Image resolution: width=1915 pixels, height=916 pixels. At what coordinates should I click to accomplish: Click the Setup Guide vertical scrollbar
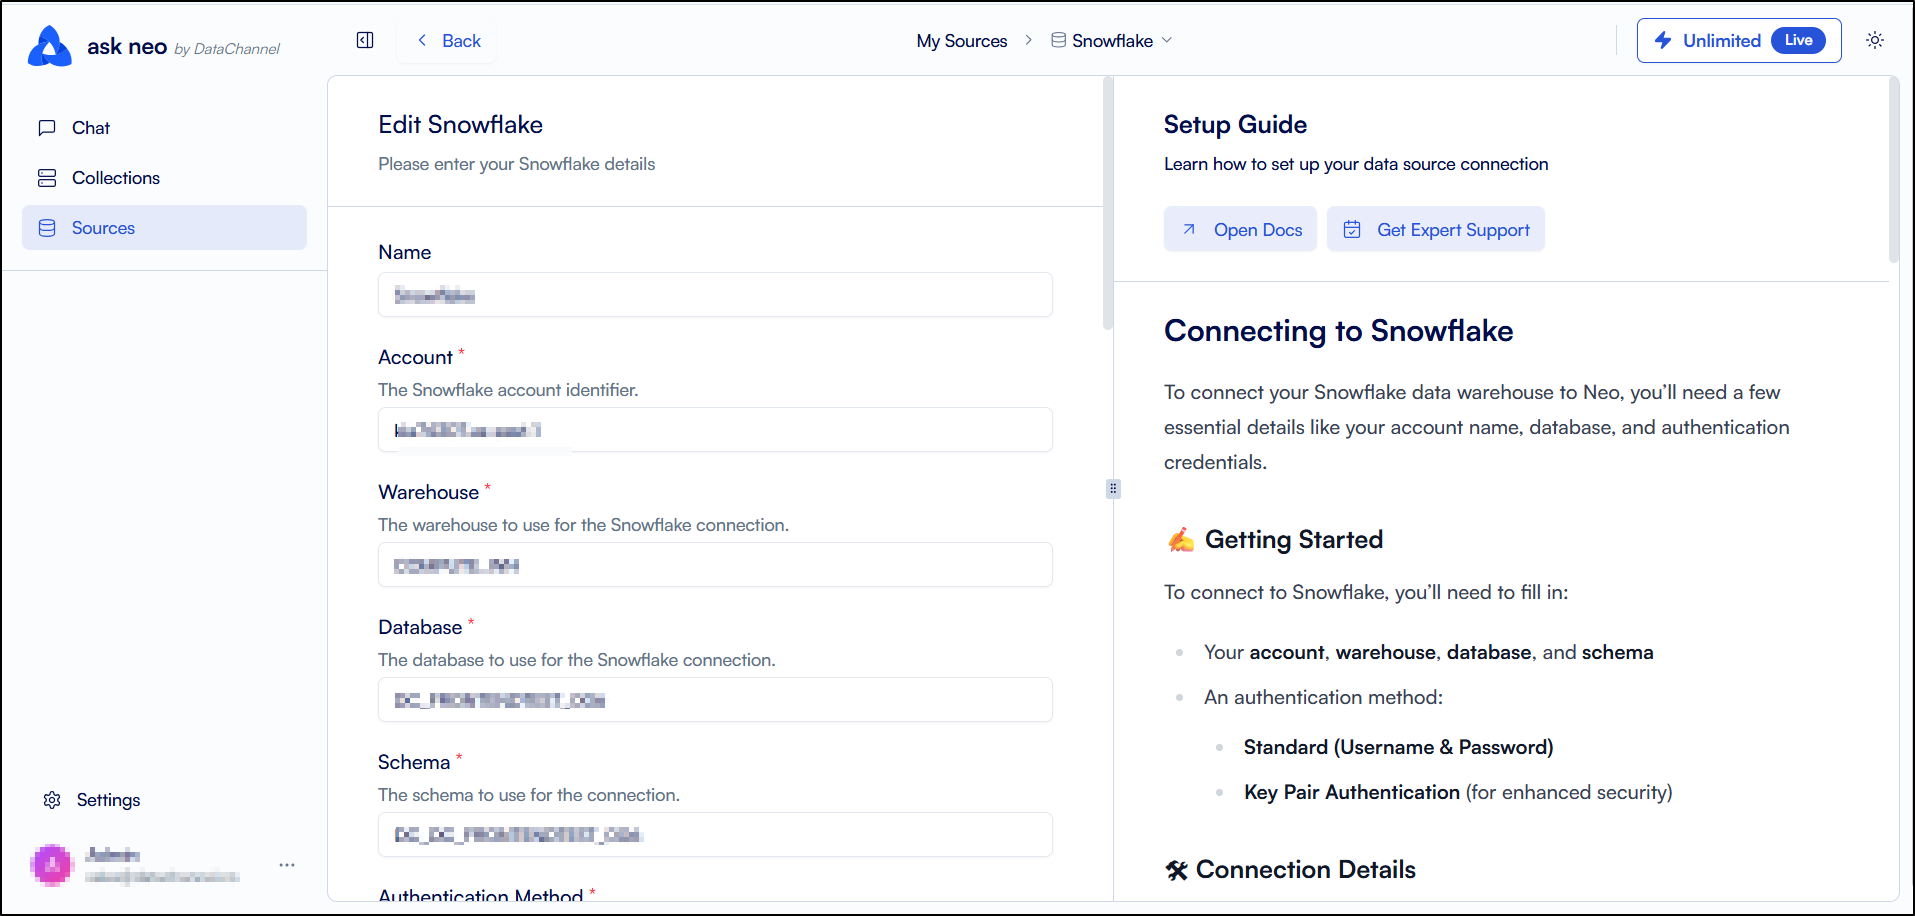(x=1893, y=170)
